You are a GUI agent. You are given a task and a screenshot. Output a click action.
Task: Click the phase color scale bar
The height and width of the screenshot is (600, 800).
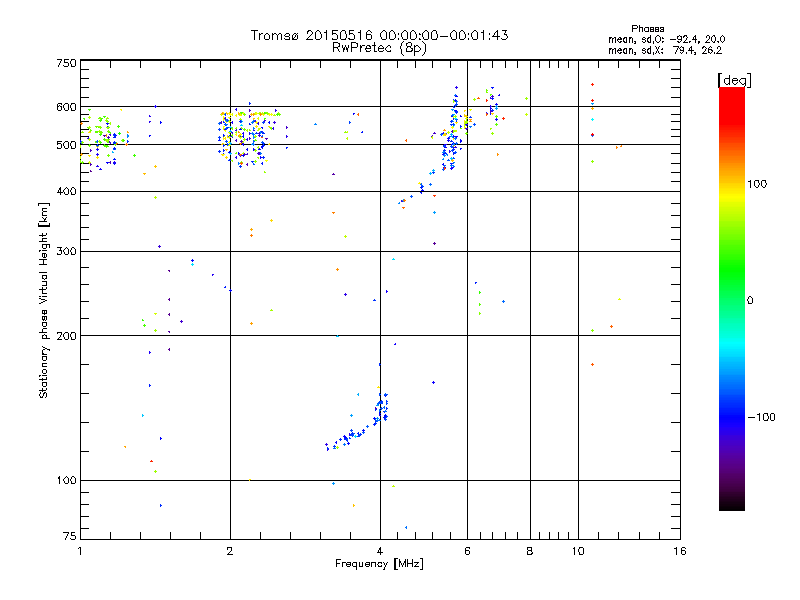[x=732, y=298]
